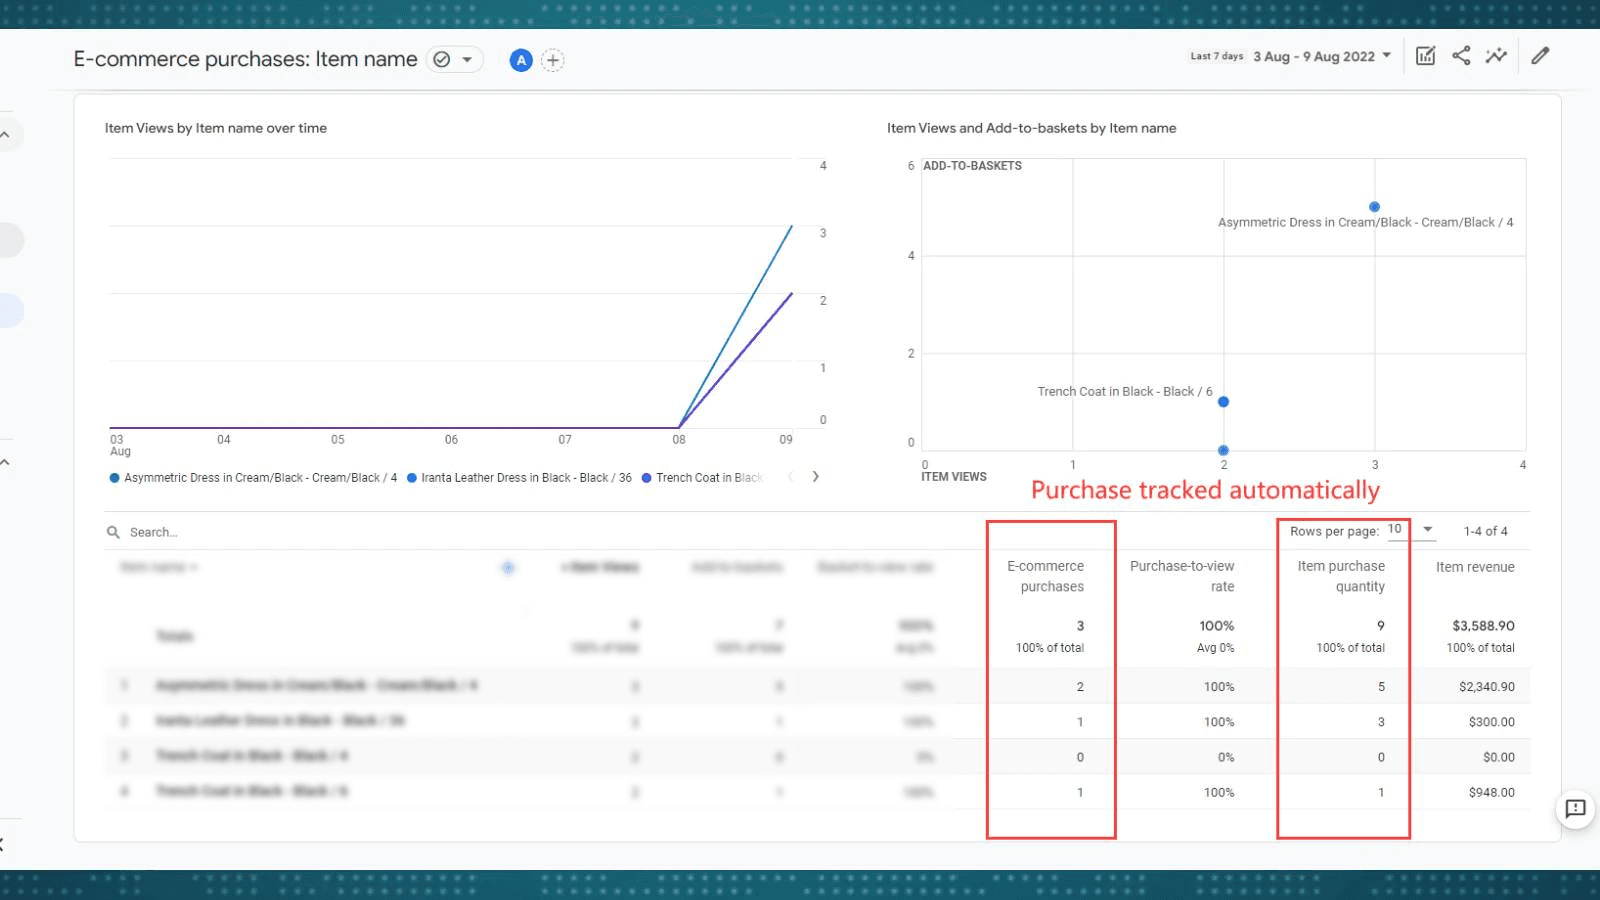Open the checkmark dropdown beside report title

454,59
